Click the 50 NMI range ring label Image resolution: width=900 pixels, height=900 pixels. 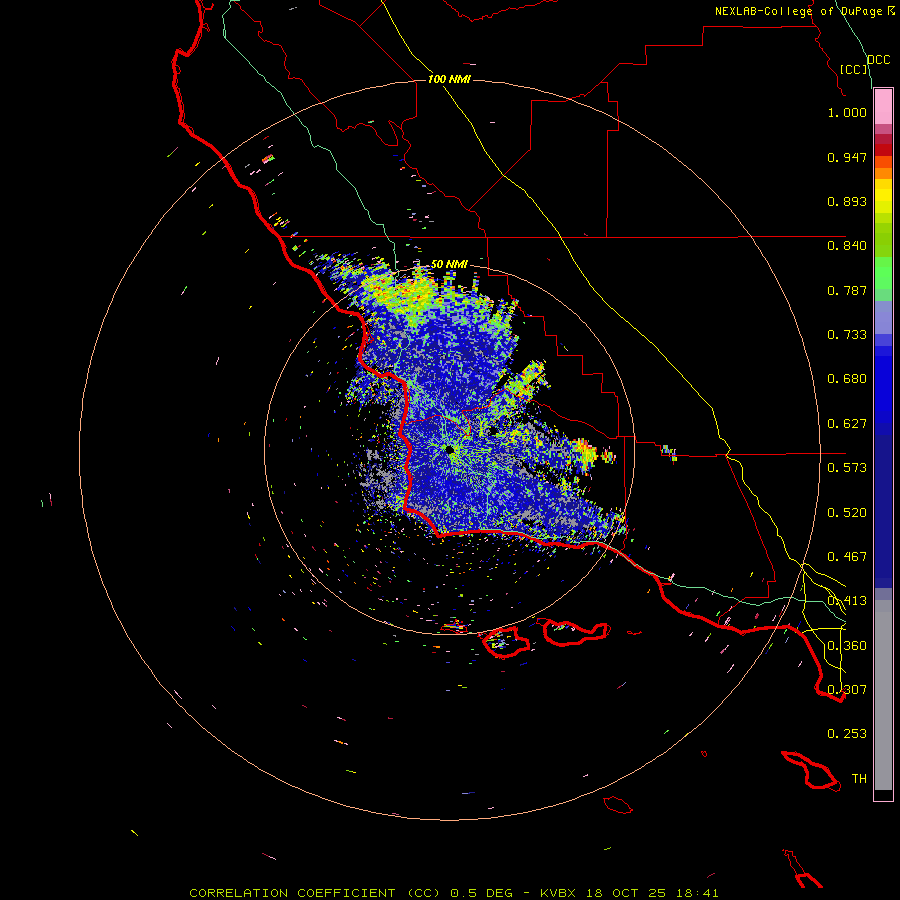pos(449,264)
